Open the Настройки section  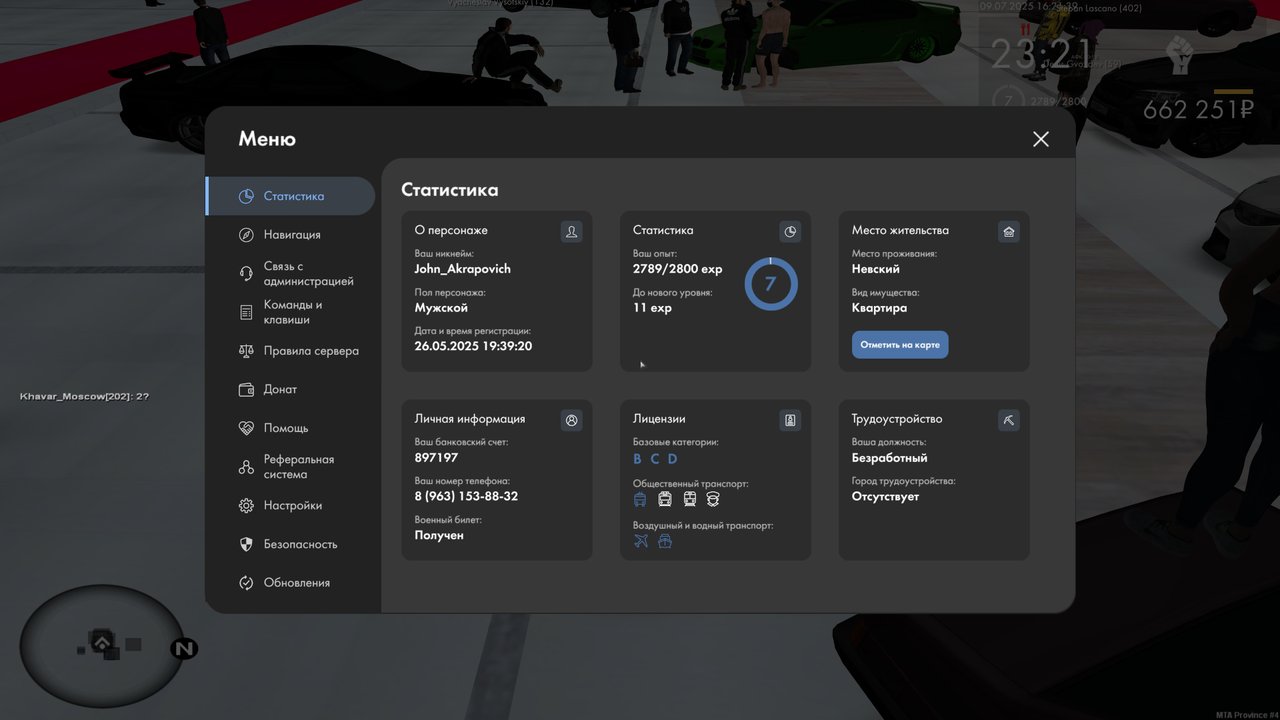pyautogui.click(x=290, y=506)
